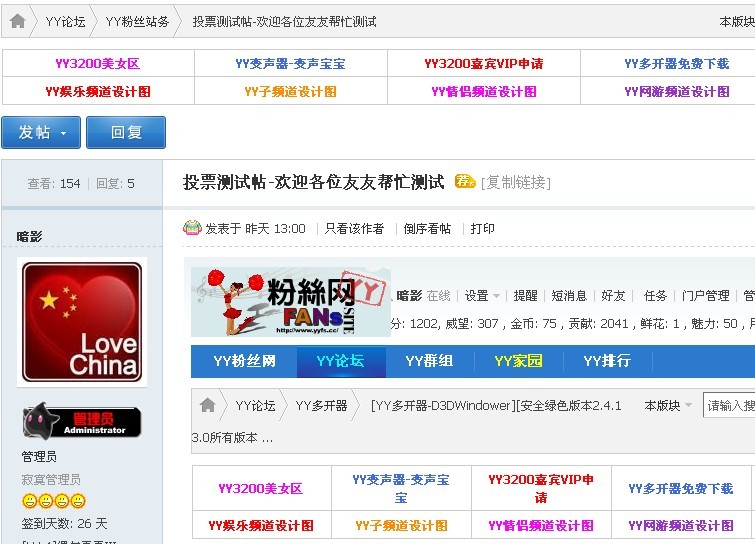Screen dimensions: 755x544
Task: Click YY娱乐频道设计图 in lower table
Action: point(261,525)
